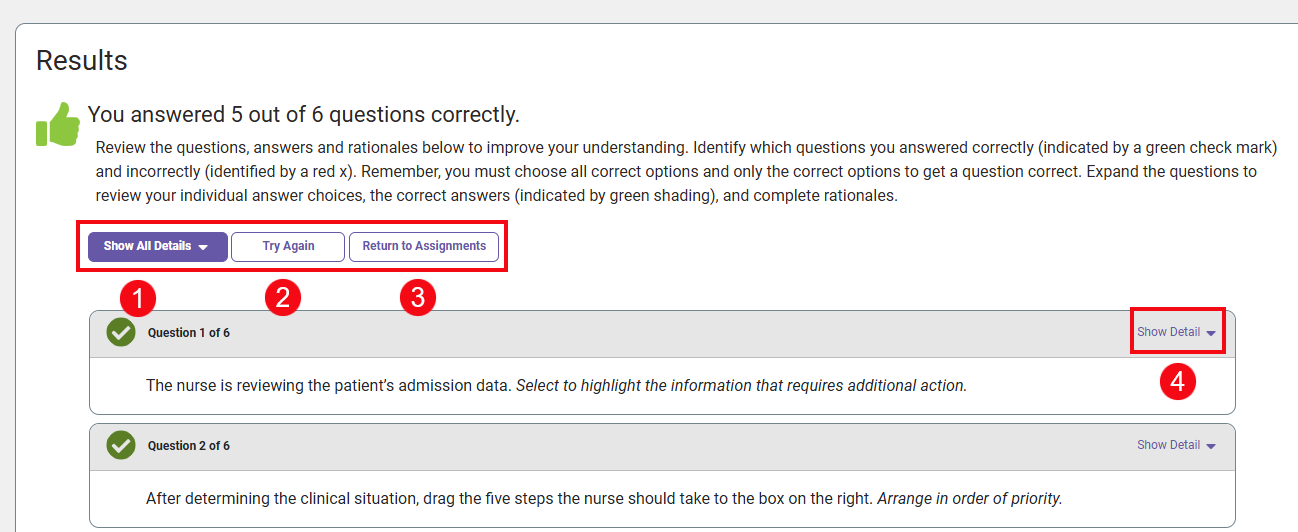Open the Show All Details dropdown
This screenshot has height=532, width=1298.
coord(157,246)
